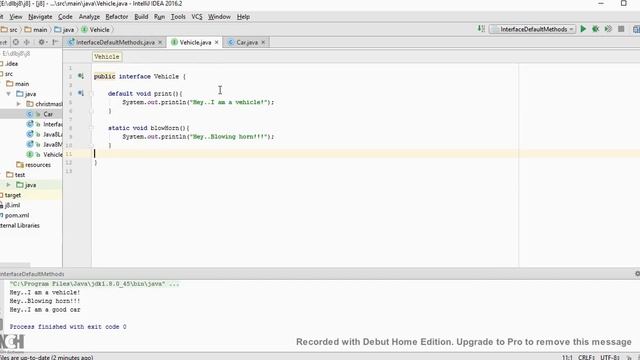Click the CRLF line separator in status bar
640x360 pixels.
[x=586, y=357]
